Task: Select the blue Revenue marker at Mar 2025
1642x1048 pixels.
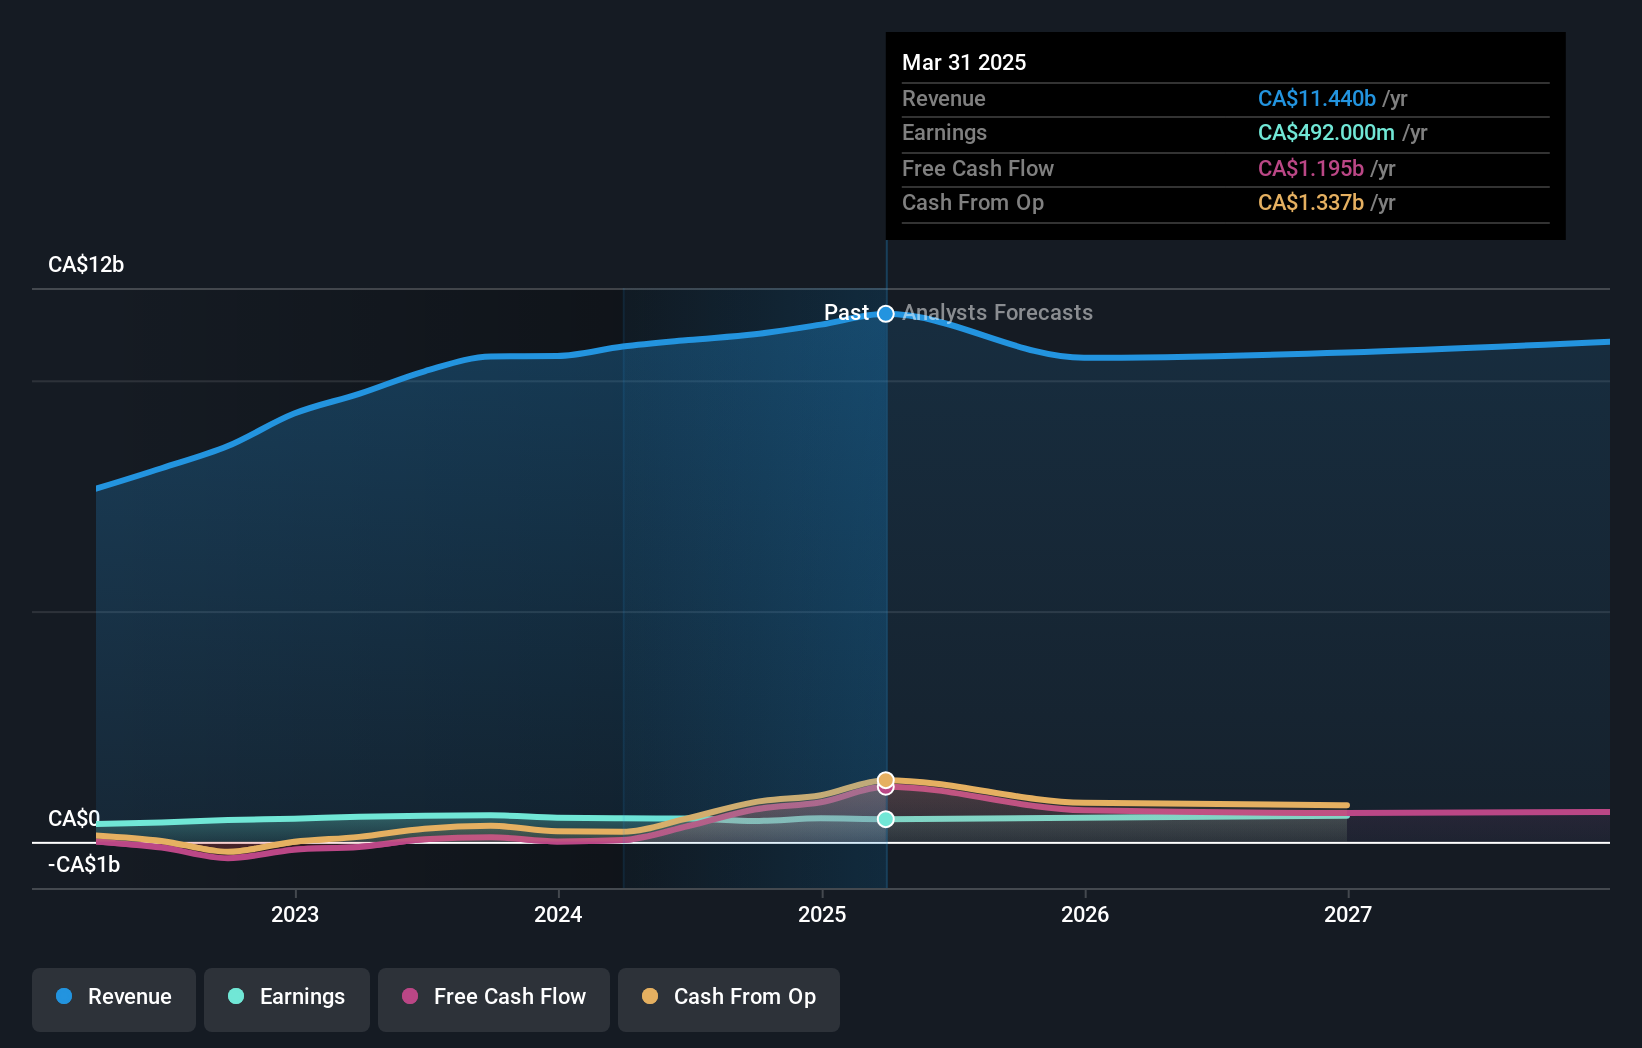Action: click(x=886, y=314)
